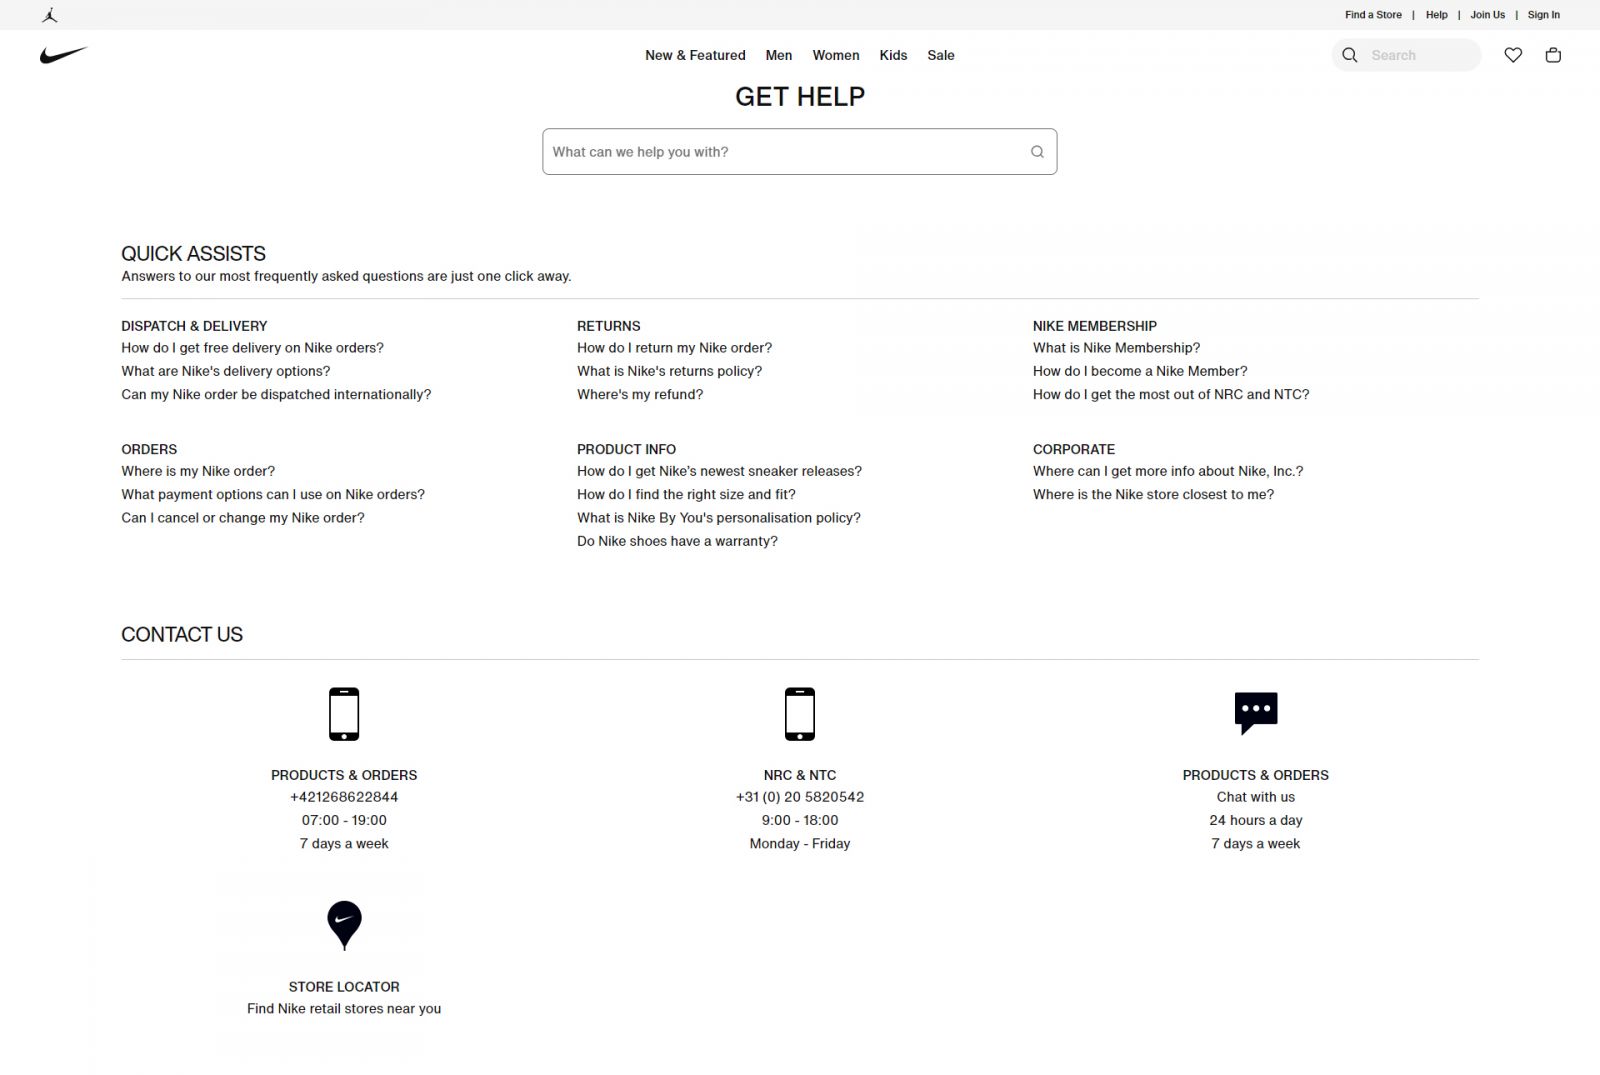Click the chat bubble icon
The width and height of the screenshot is (1600, 1075).
(x=1256, y=713)
